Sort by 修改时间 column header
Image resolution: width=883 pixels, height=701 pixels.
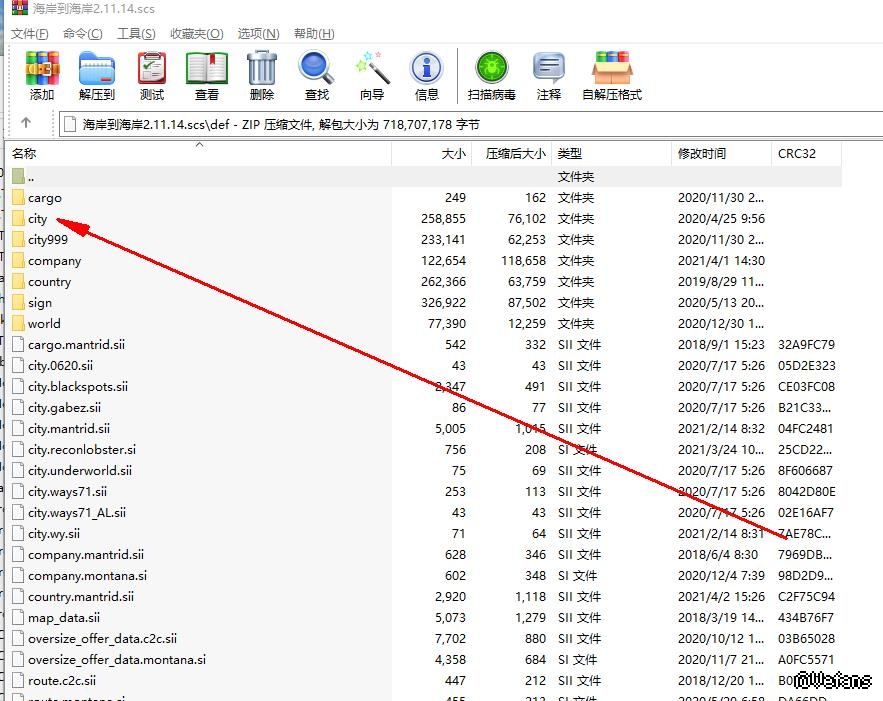tap(702, 154)
